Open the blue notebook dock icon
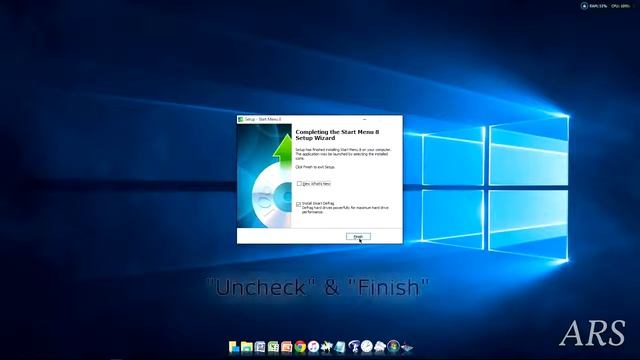Image resolution: width=640 pixels, height=360 pixels. coord(340,347)
